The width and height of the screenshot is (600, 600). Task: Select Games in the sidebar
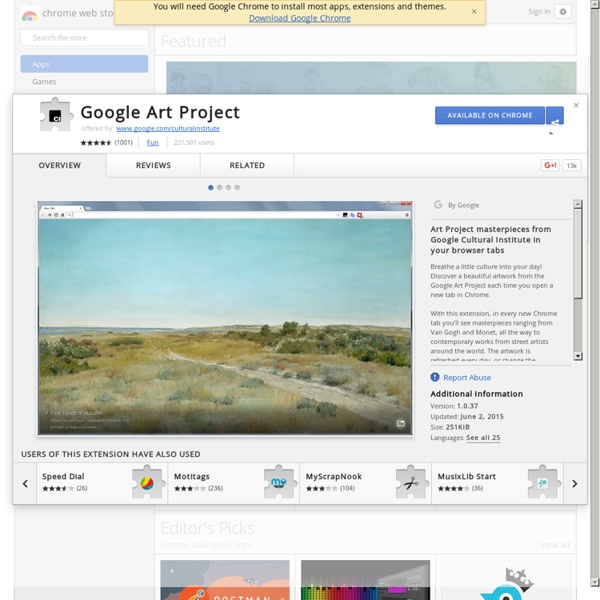point(44,82)
